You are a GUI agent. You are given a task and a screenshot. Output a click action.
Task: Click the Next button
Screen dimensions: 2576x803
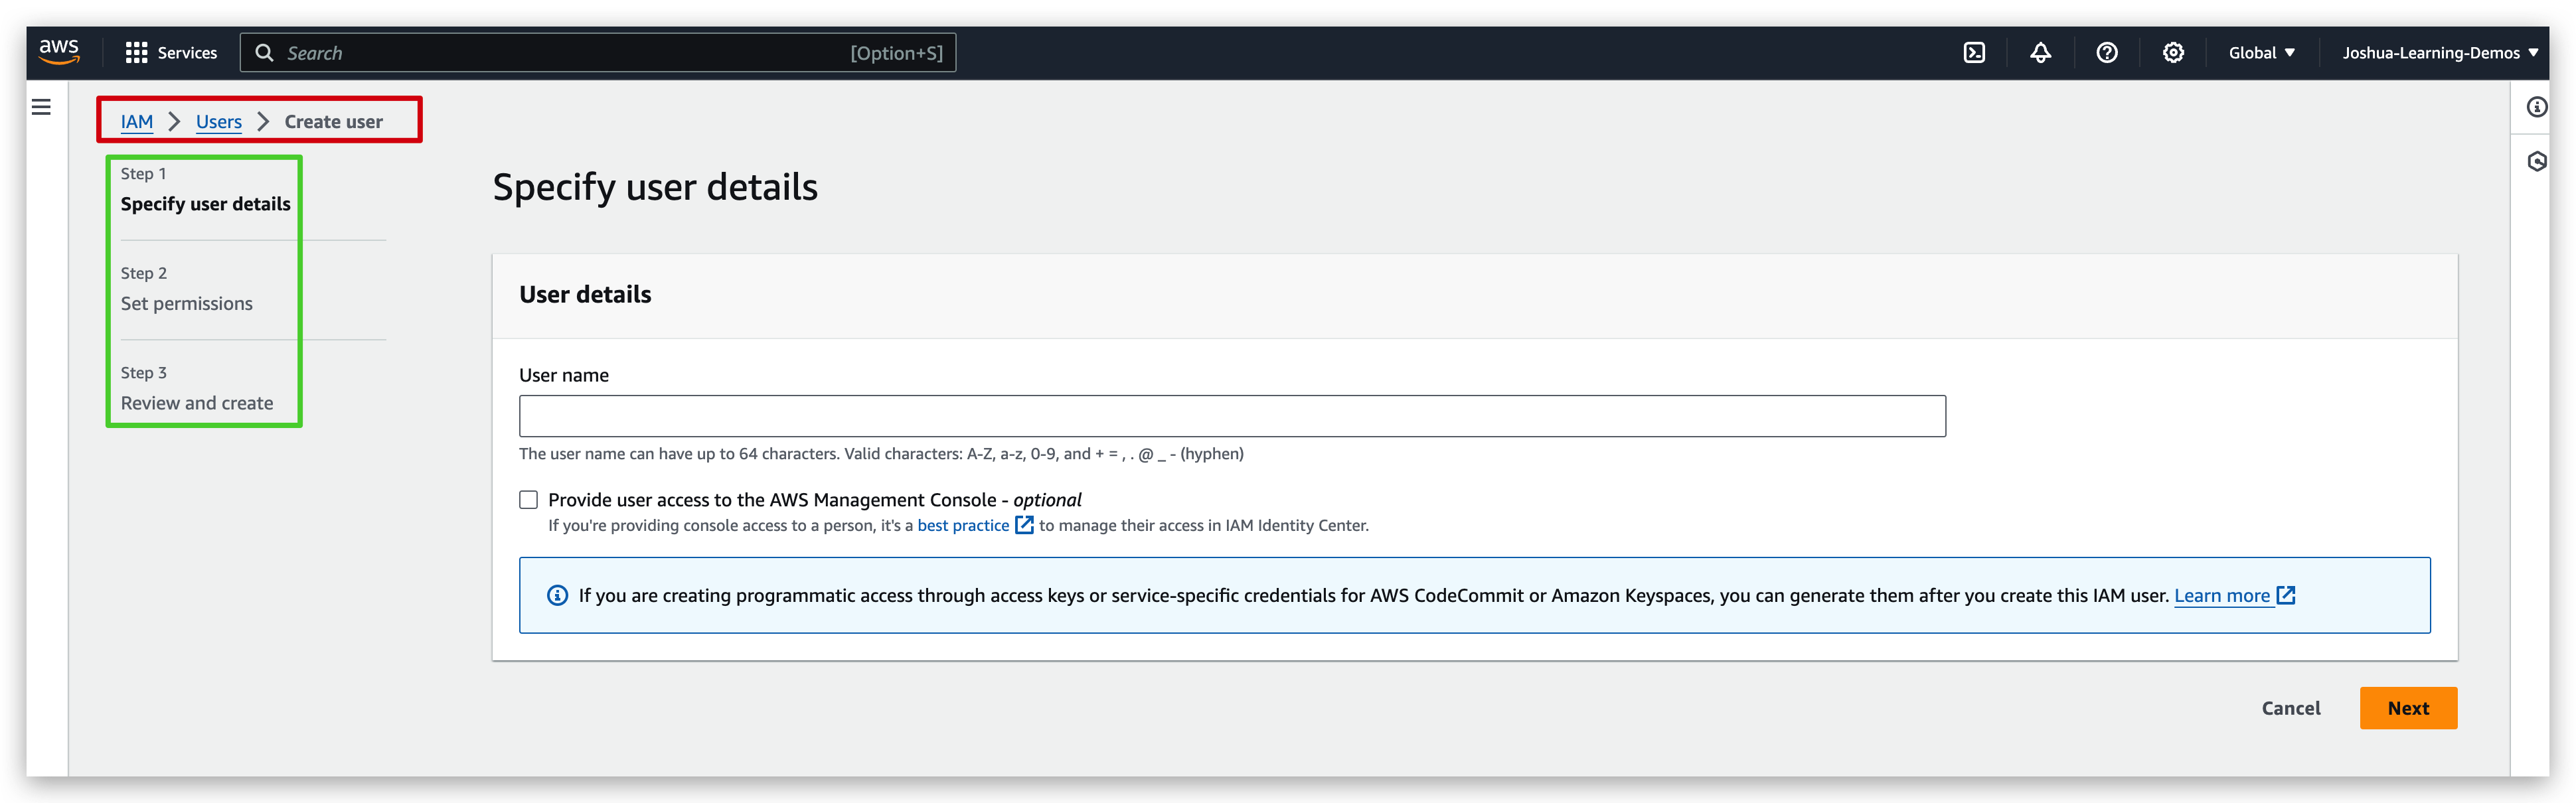2408,708
